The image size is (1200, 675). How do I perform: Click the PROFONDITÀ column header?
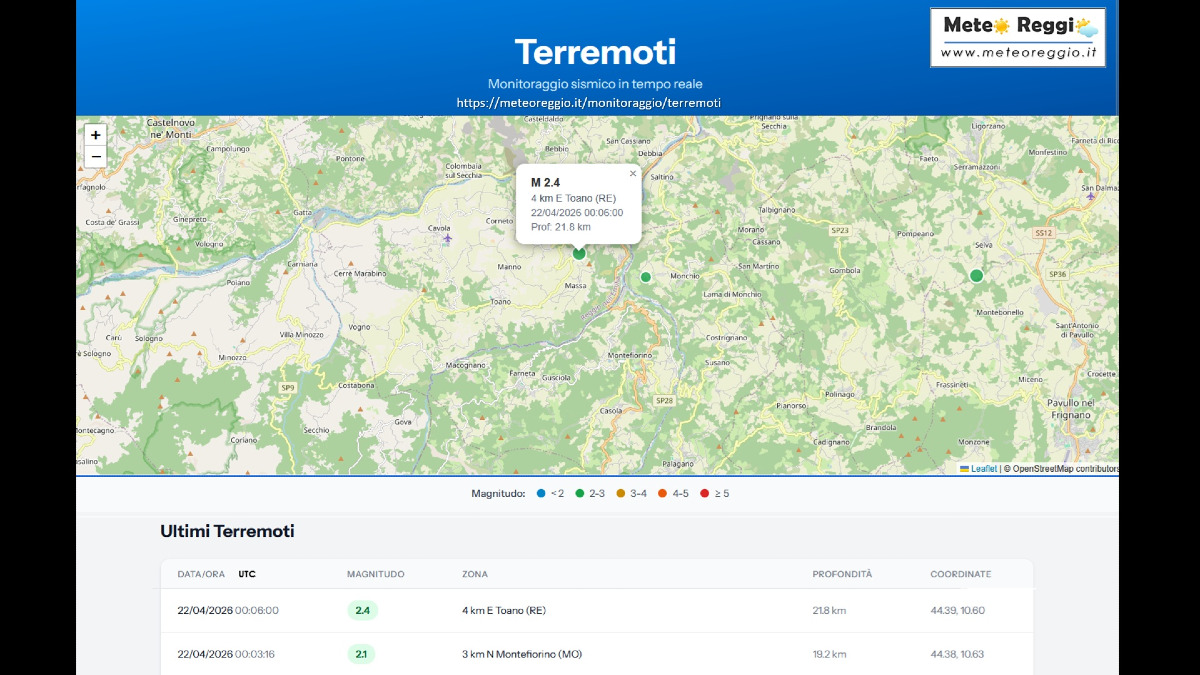point(842,574)
